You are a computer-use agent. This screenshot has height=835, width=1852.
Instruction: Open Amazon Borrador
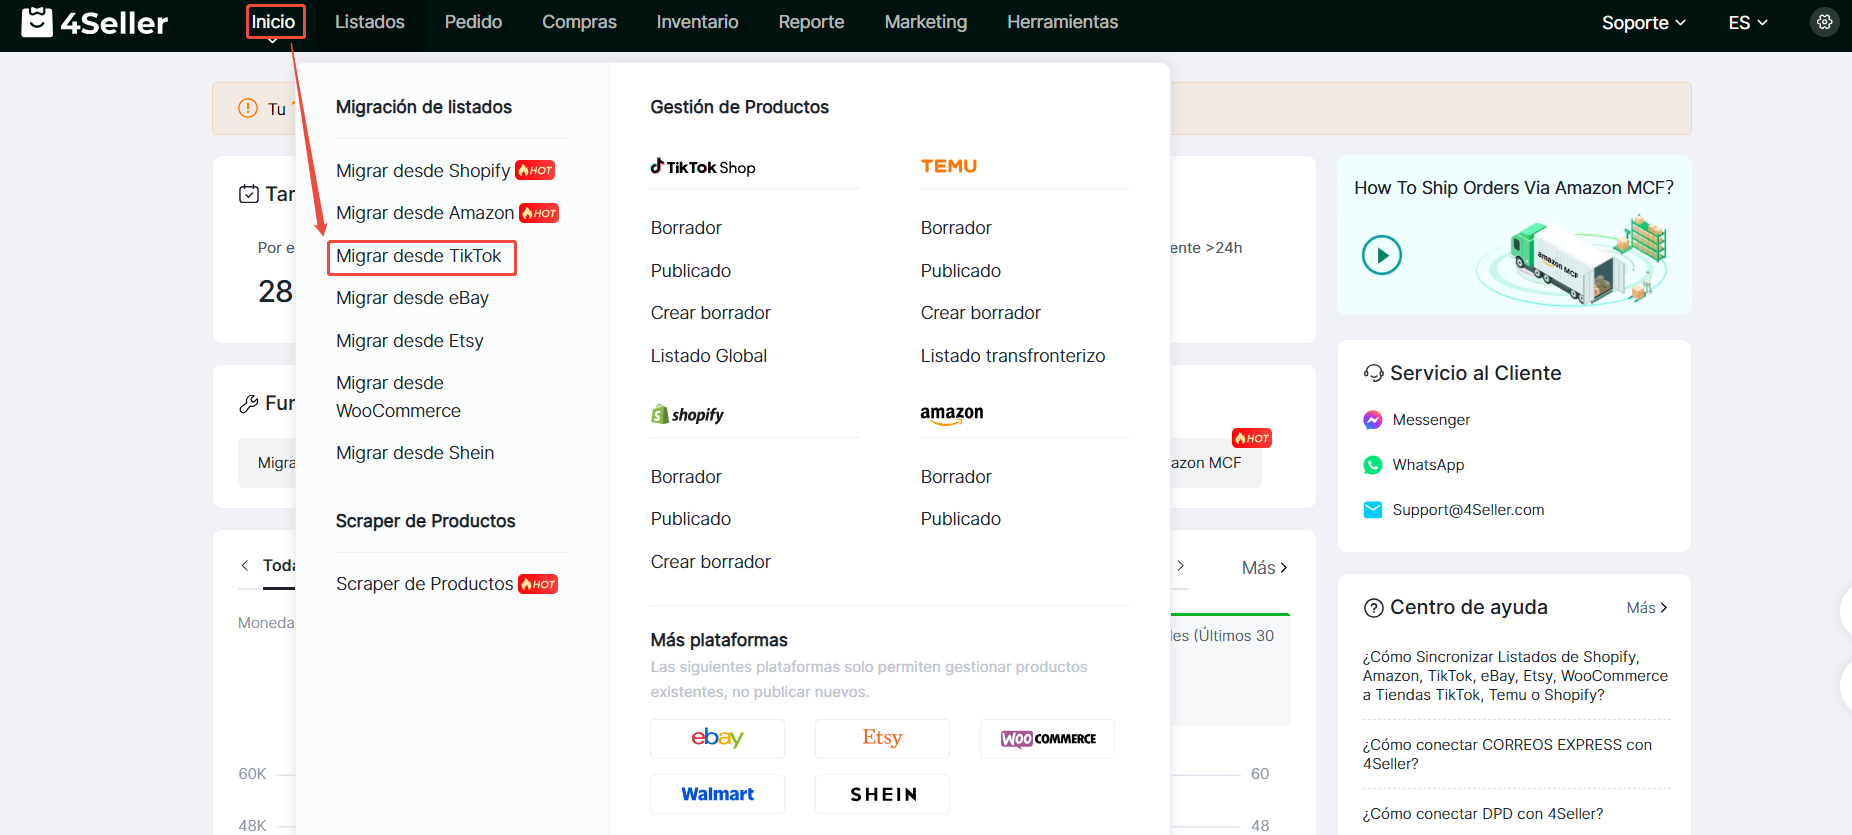click(956, 477)
